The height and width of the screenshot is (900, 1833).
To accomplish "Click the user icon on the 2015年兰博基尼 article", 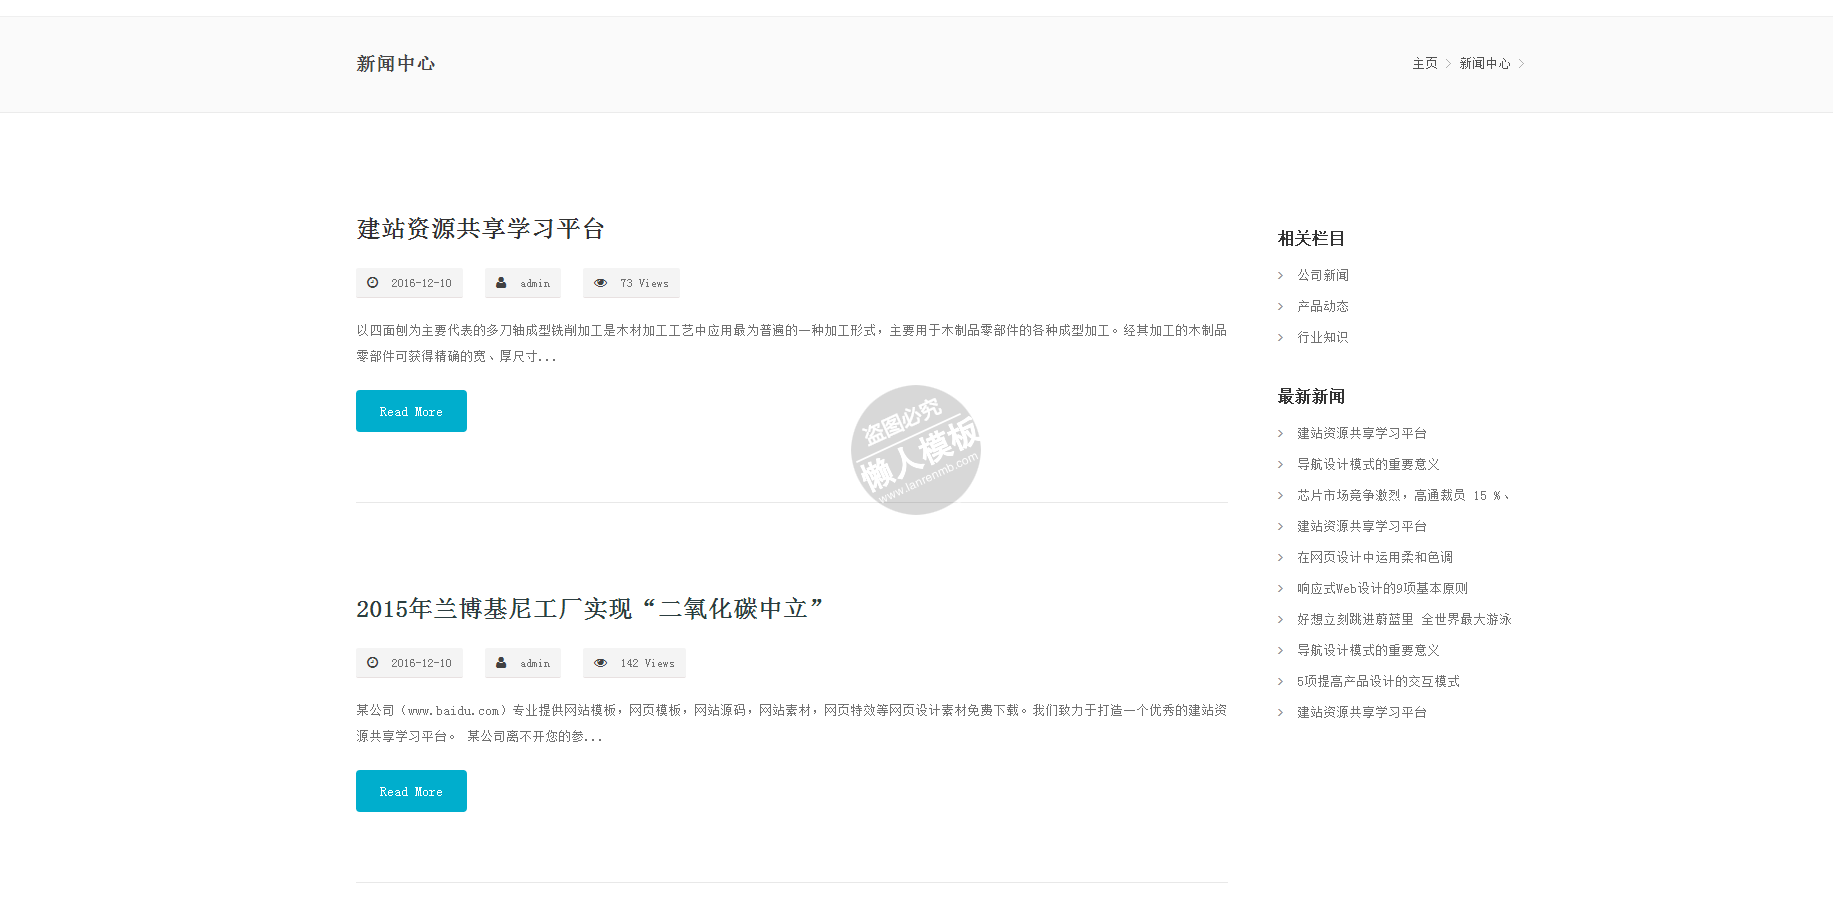I will click(501, 663).
